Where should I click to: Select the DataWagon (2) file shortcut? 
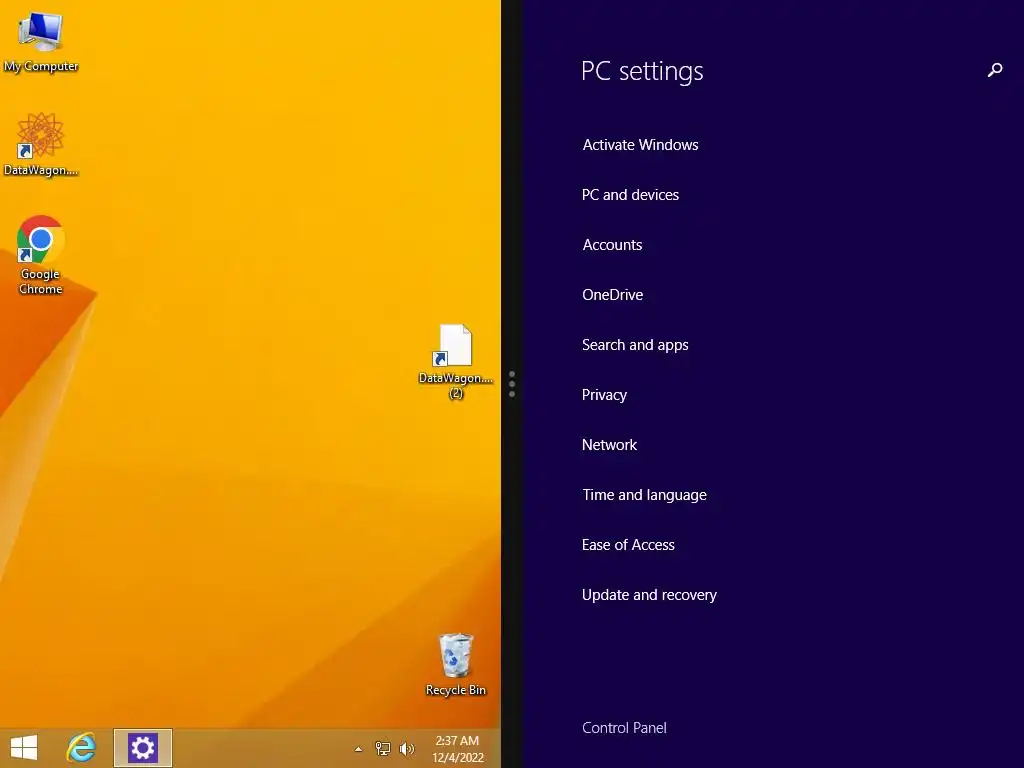tap(456, 362)
